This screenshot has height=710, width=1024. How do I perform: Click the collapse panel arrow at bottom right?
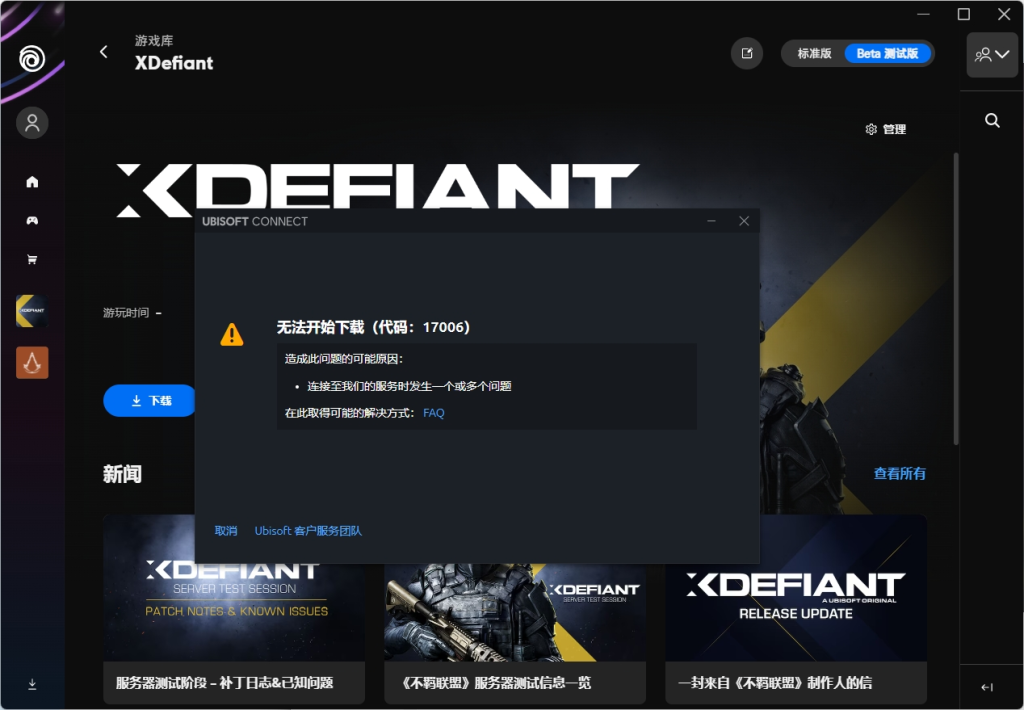coord(987,687)
